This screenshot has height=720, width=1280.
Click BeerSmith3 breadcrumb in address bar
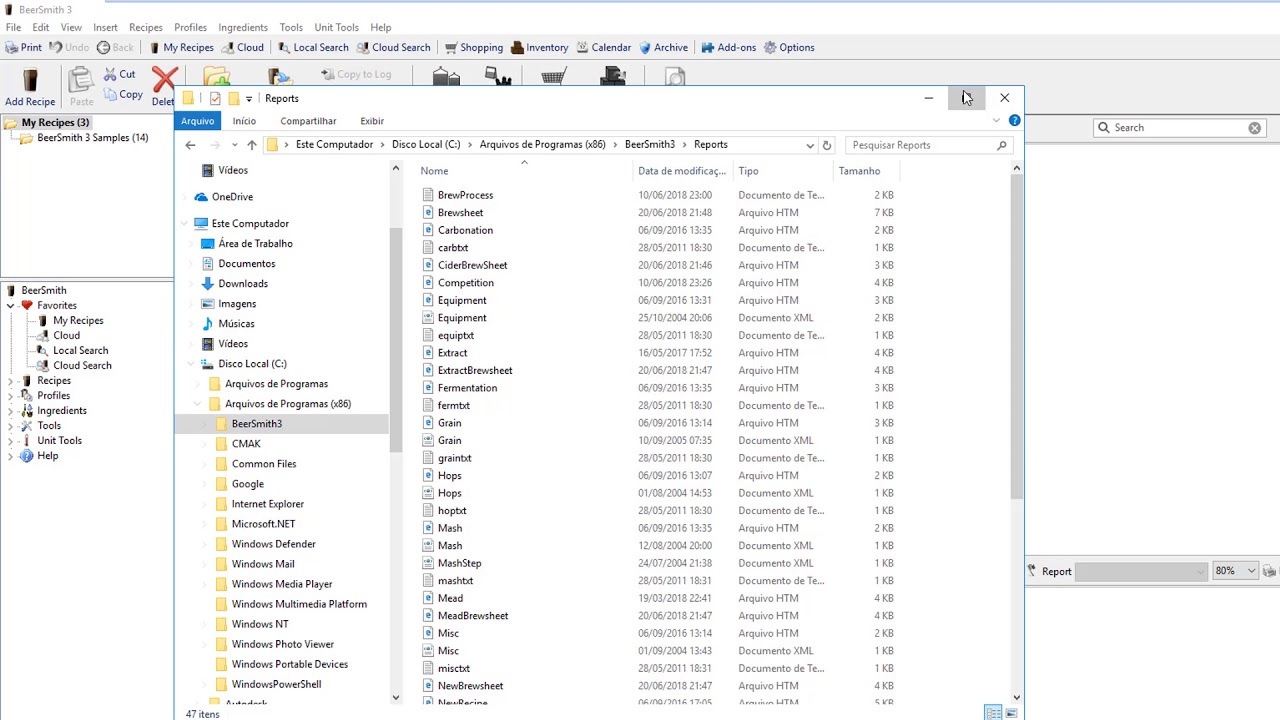[x=649, y=145]
